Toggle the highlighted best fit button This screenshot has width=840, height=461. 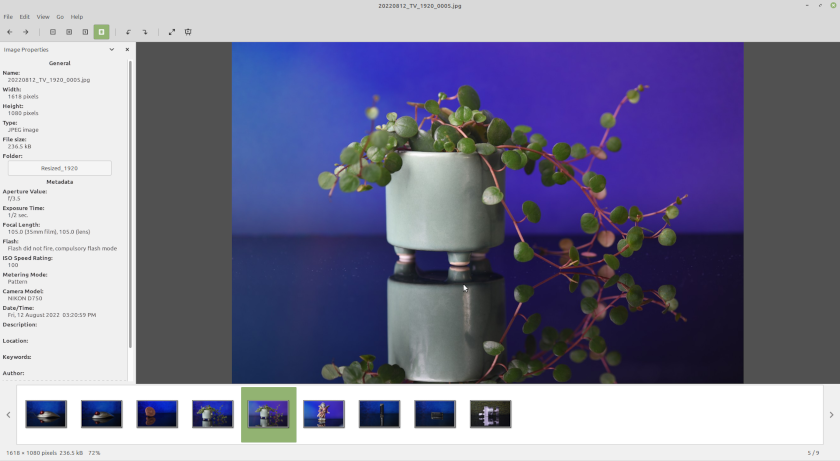tap(101, 32)
